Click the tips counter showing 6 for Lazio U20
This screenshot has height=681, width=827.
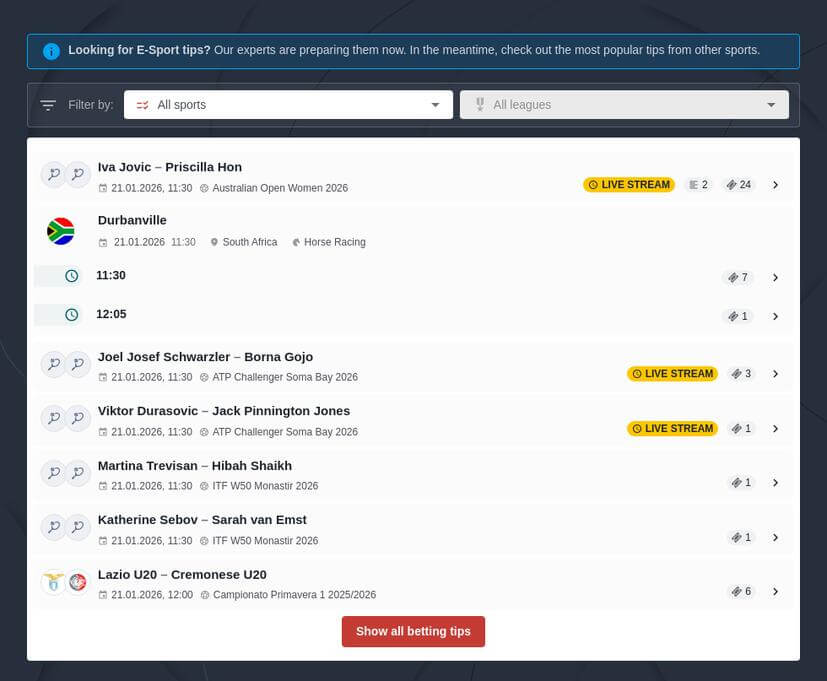tap(740, 591)
